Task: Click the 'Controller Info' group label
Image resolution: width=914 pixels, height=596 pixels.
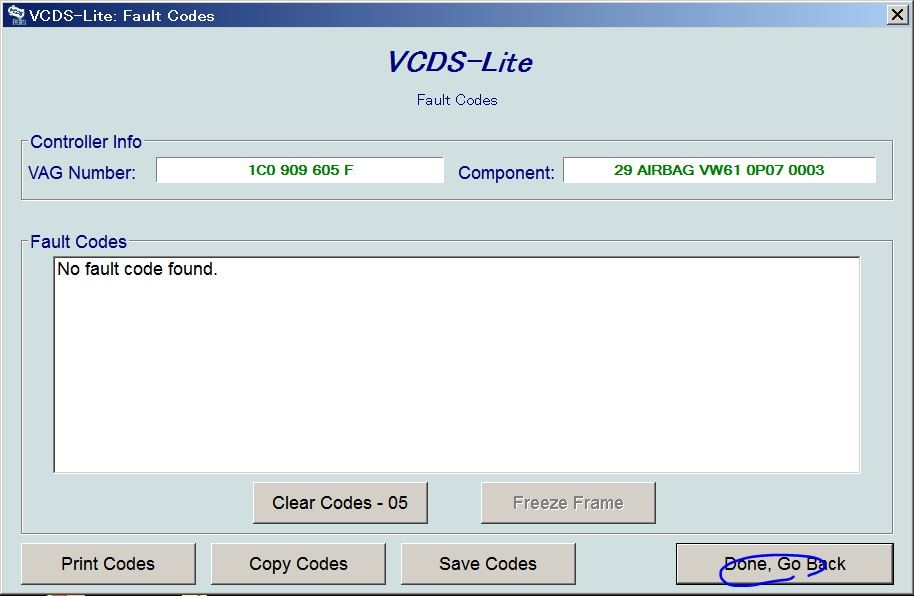Action: coord(86,142)
